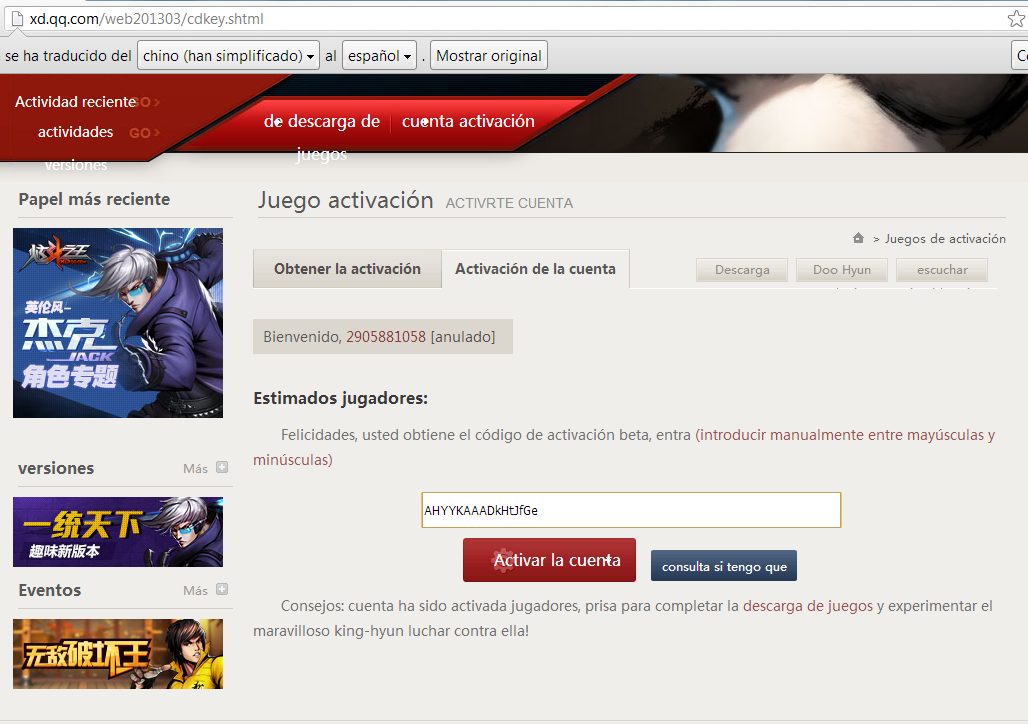Click the bookmark star icon in address bar
Screen dimensions: 1028x724
click(x=1016, y=19)
